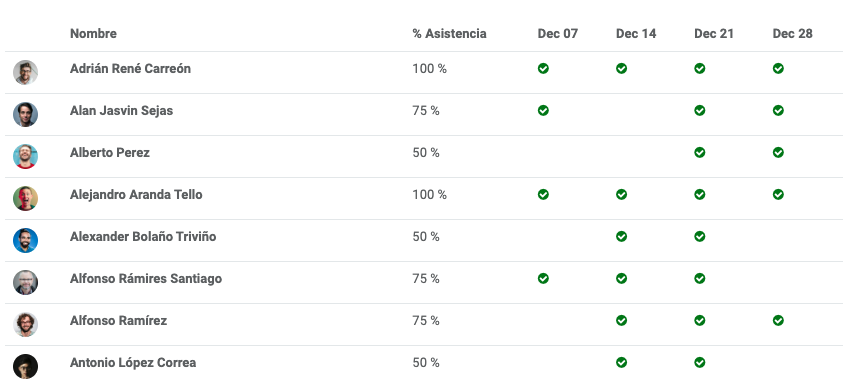Click Alexander Bolaño Triviño's Dec 21 check mark
The image size is (856, 380).
(x=699, y=236)
